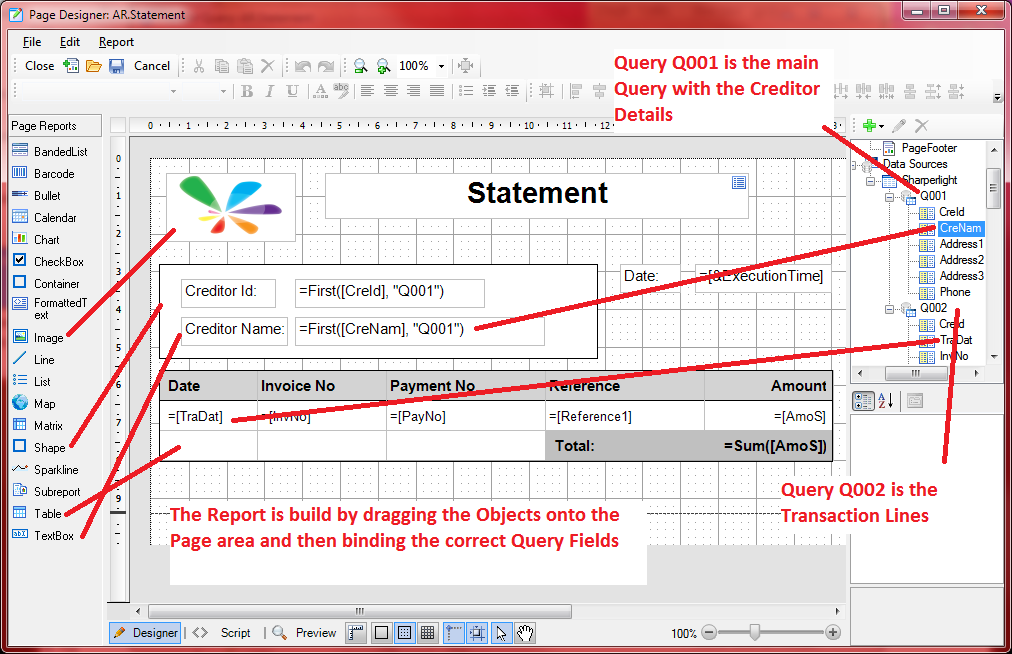This screenshot has height=654, width=1012.
Task: Center align text in formatting toolbar
Action: coord(390,91)
